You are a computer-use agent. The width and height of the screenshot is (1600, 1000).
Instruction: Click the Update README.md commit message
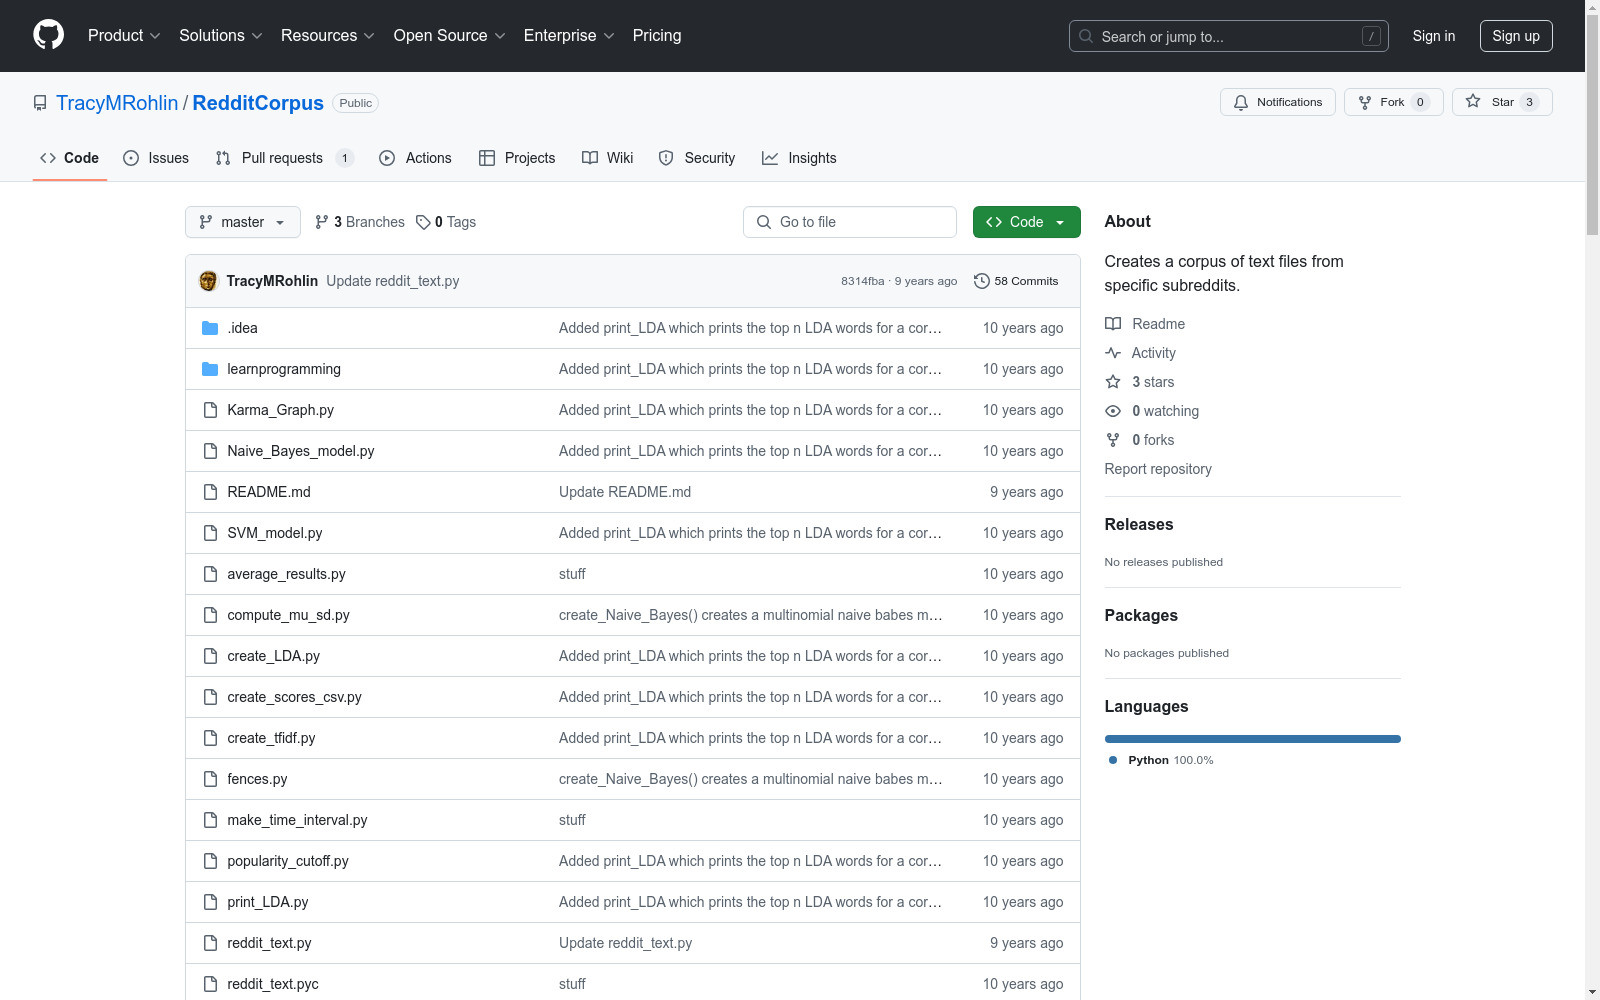625,492
